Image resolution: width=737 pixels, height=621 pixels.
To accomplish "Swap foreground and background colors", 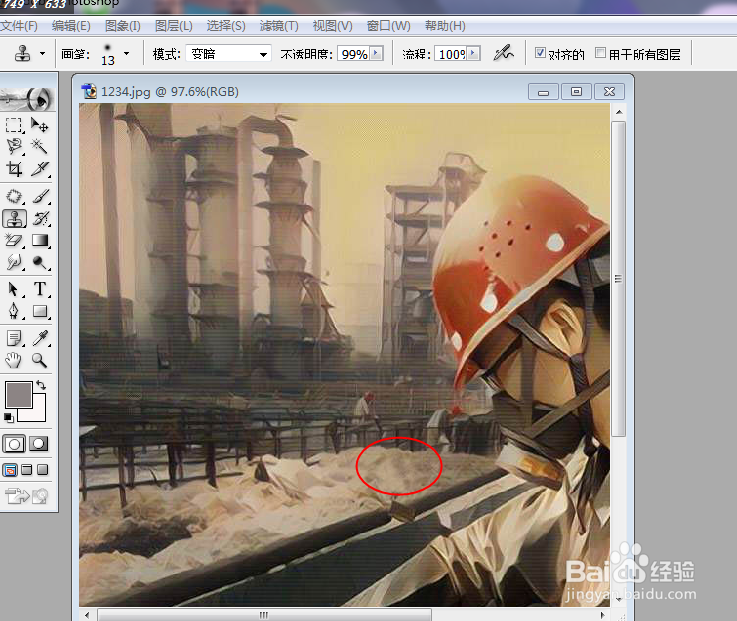I will pos(41,385).
